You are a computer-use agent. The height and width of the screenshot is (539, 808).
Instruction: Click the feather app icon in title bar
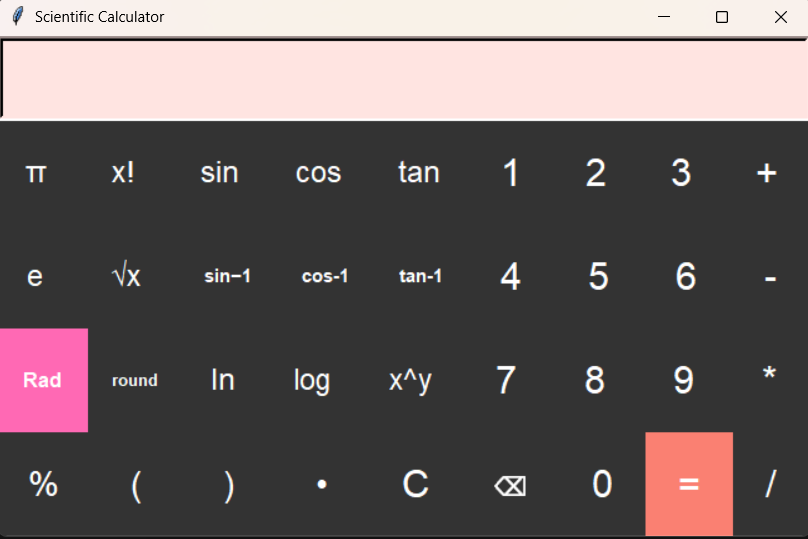click(x=18, y=16)
